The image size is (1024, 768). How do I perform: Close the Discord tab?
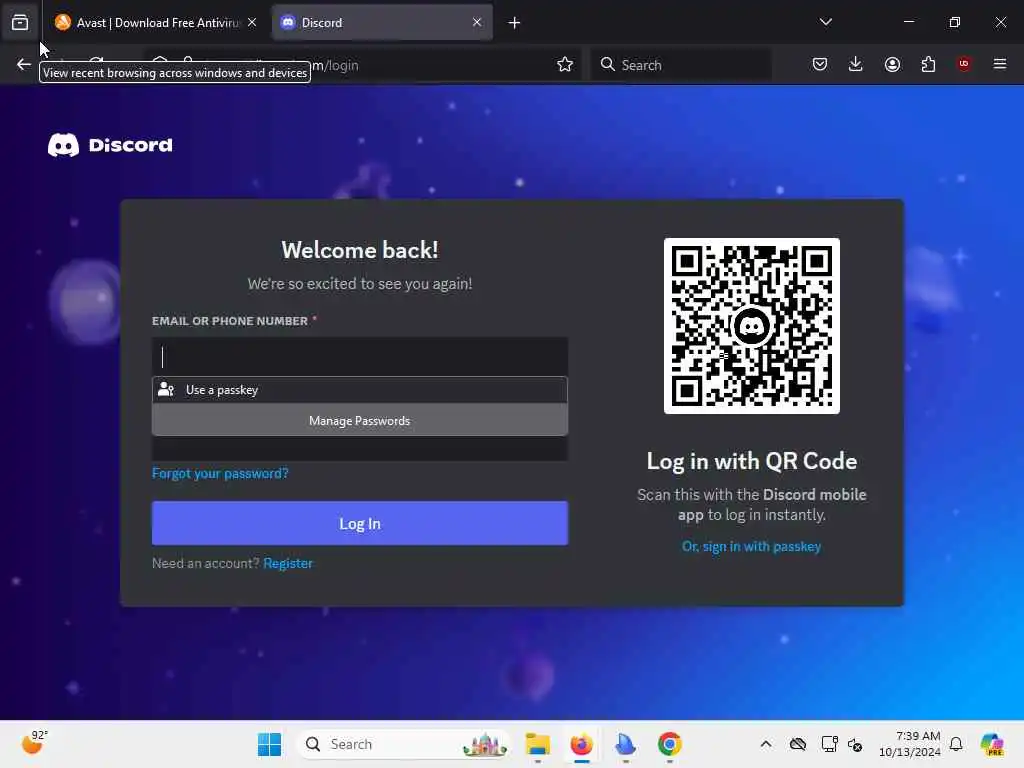(477, 23)
